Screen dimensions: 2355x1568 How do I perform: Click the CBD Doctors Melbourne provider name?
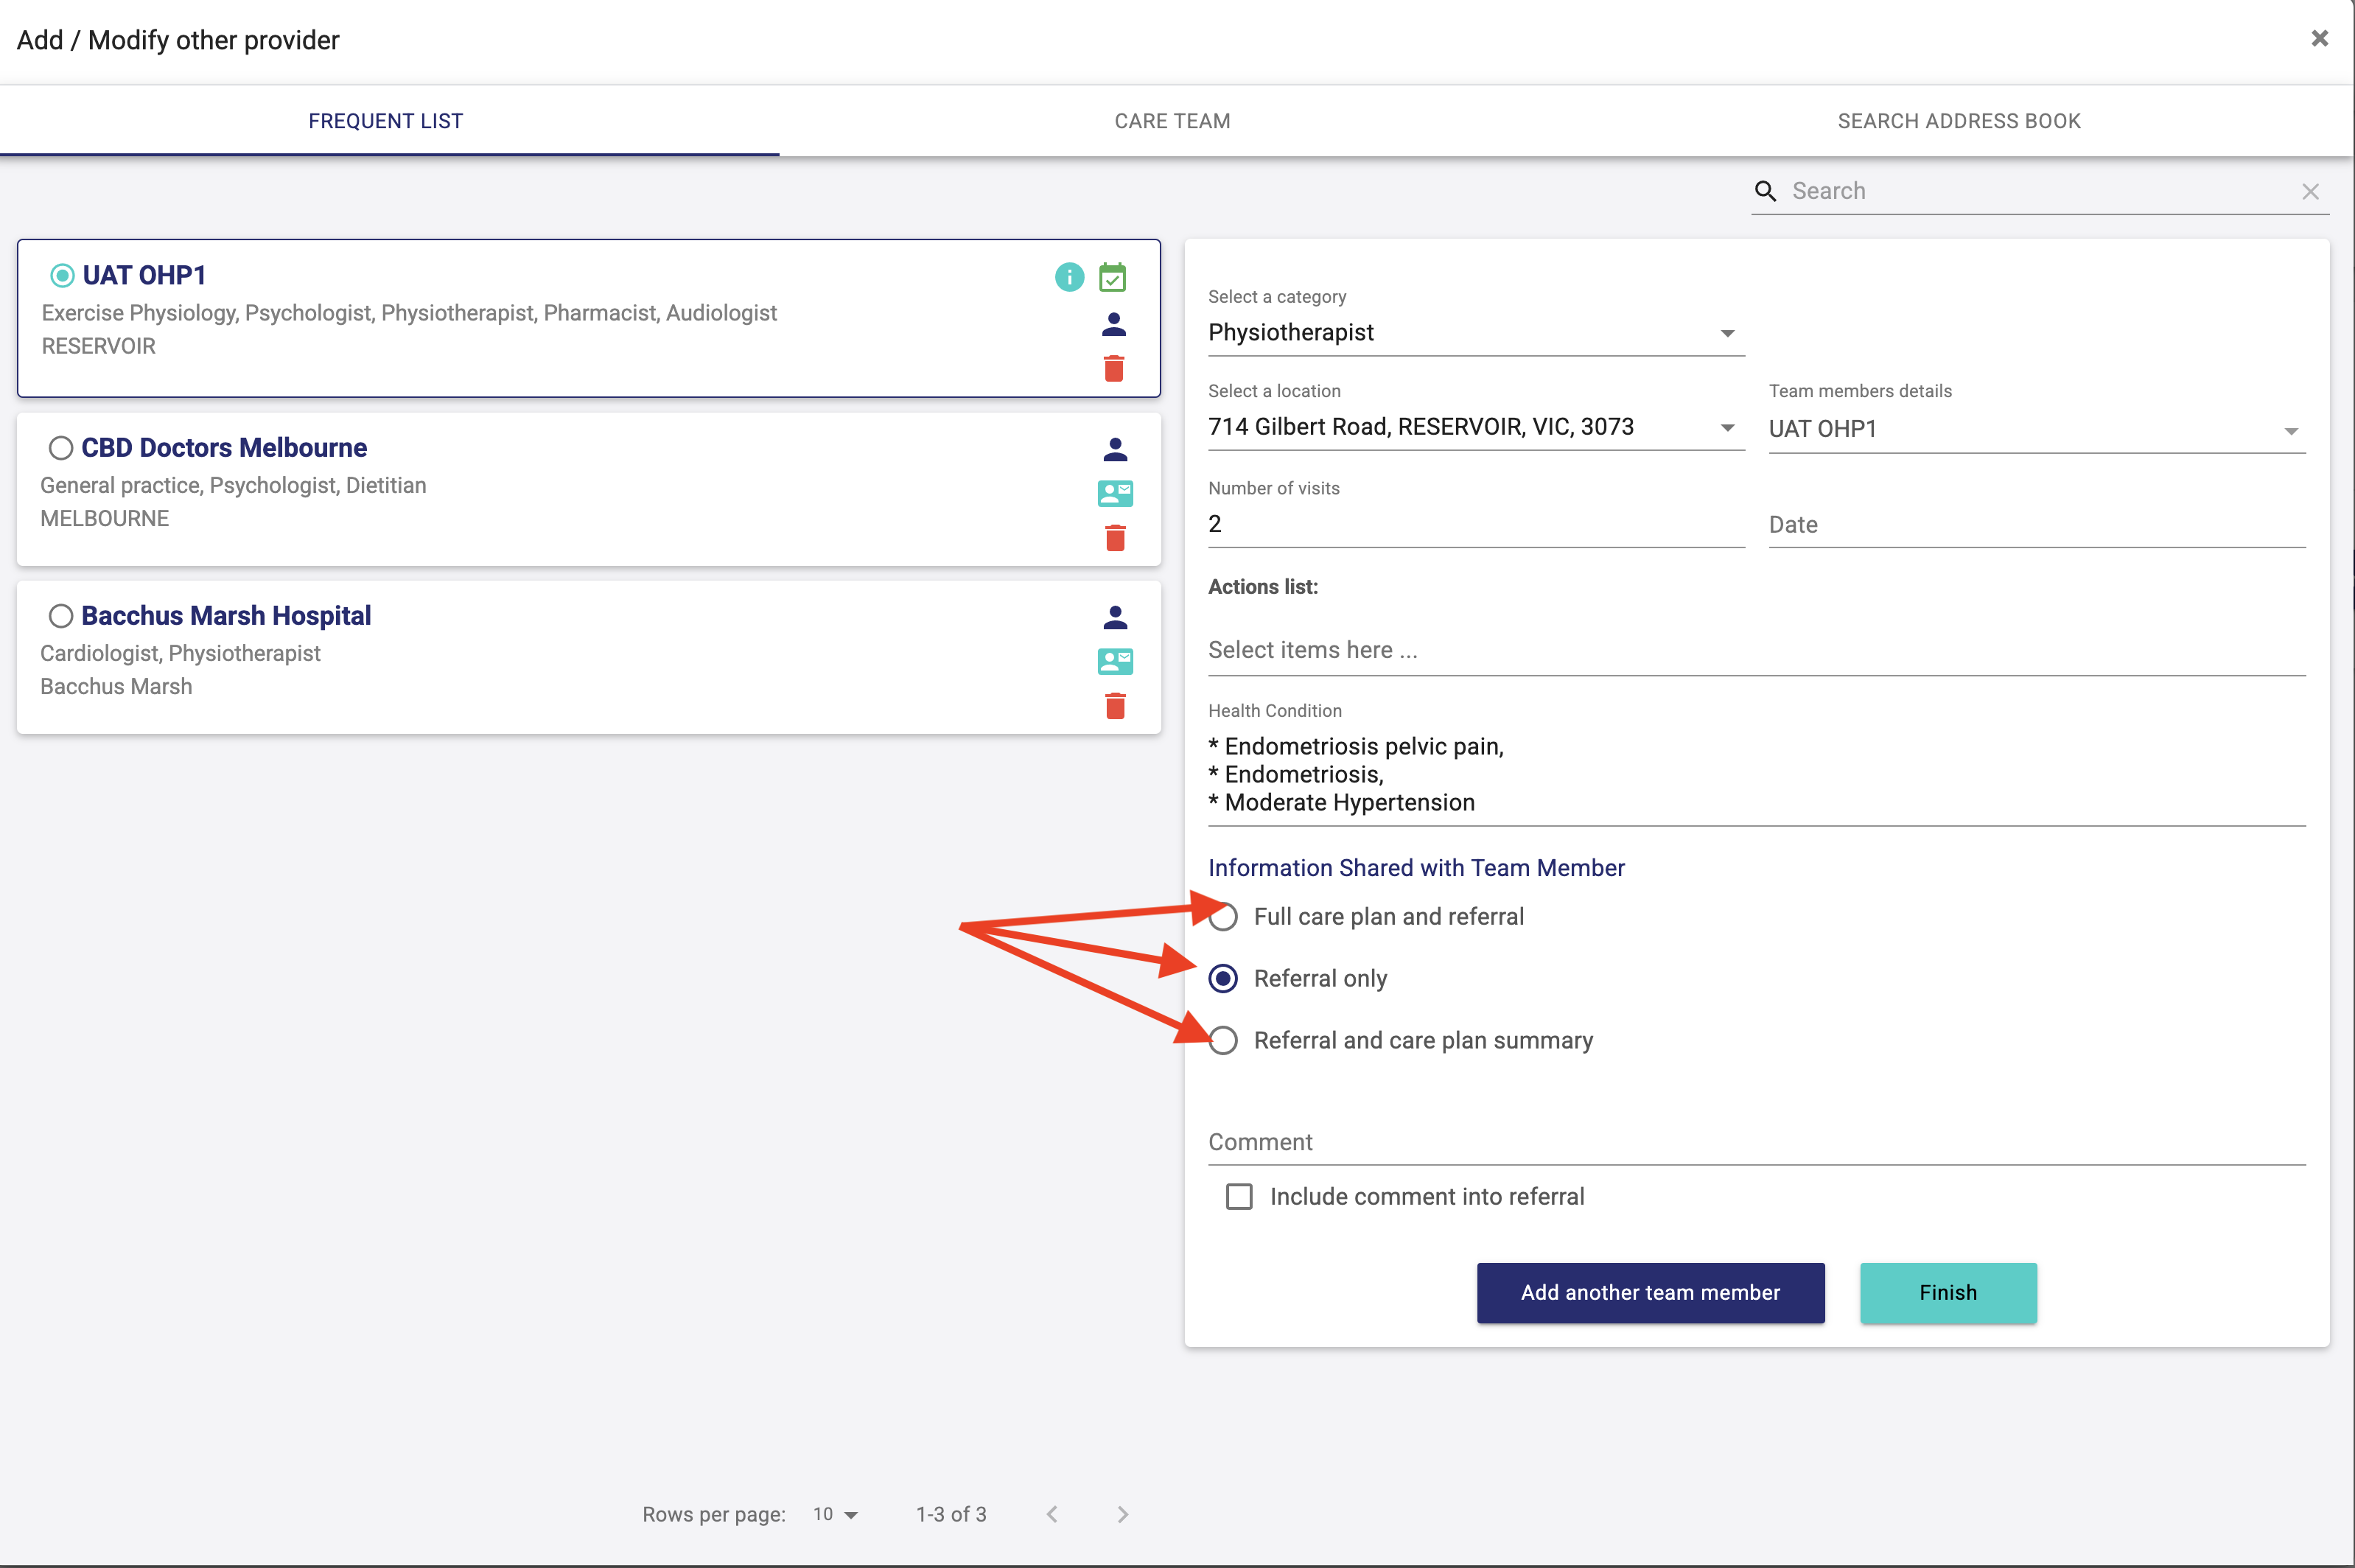pos(224,448)
